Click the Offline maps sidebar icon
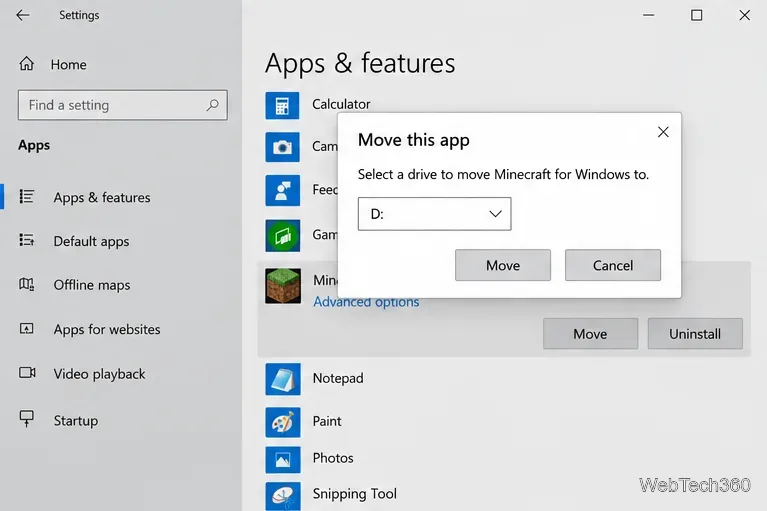 (x=26, y=284)
